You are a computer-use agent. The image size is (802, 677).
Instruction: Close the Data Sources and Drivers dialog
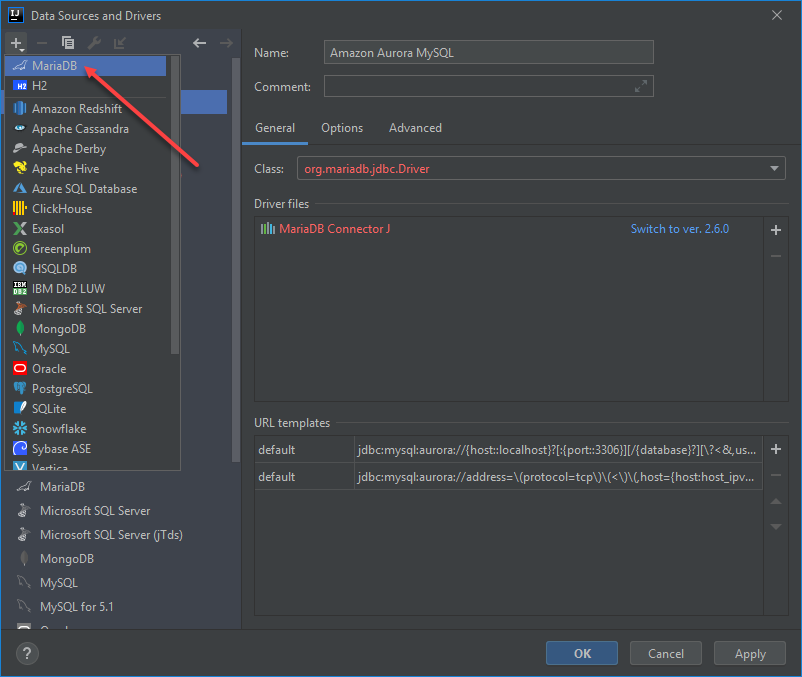coord(776,15)
